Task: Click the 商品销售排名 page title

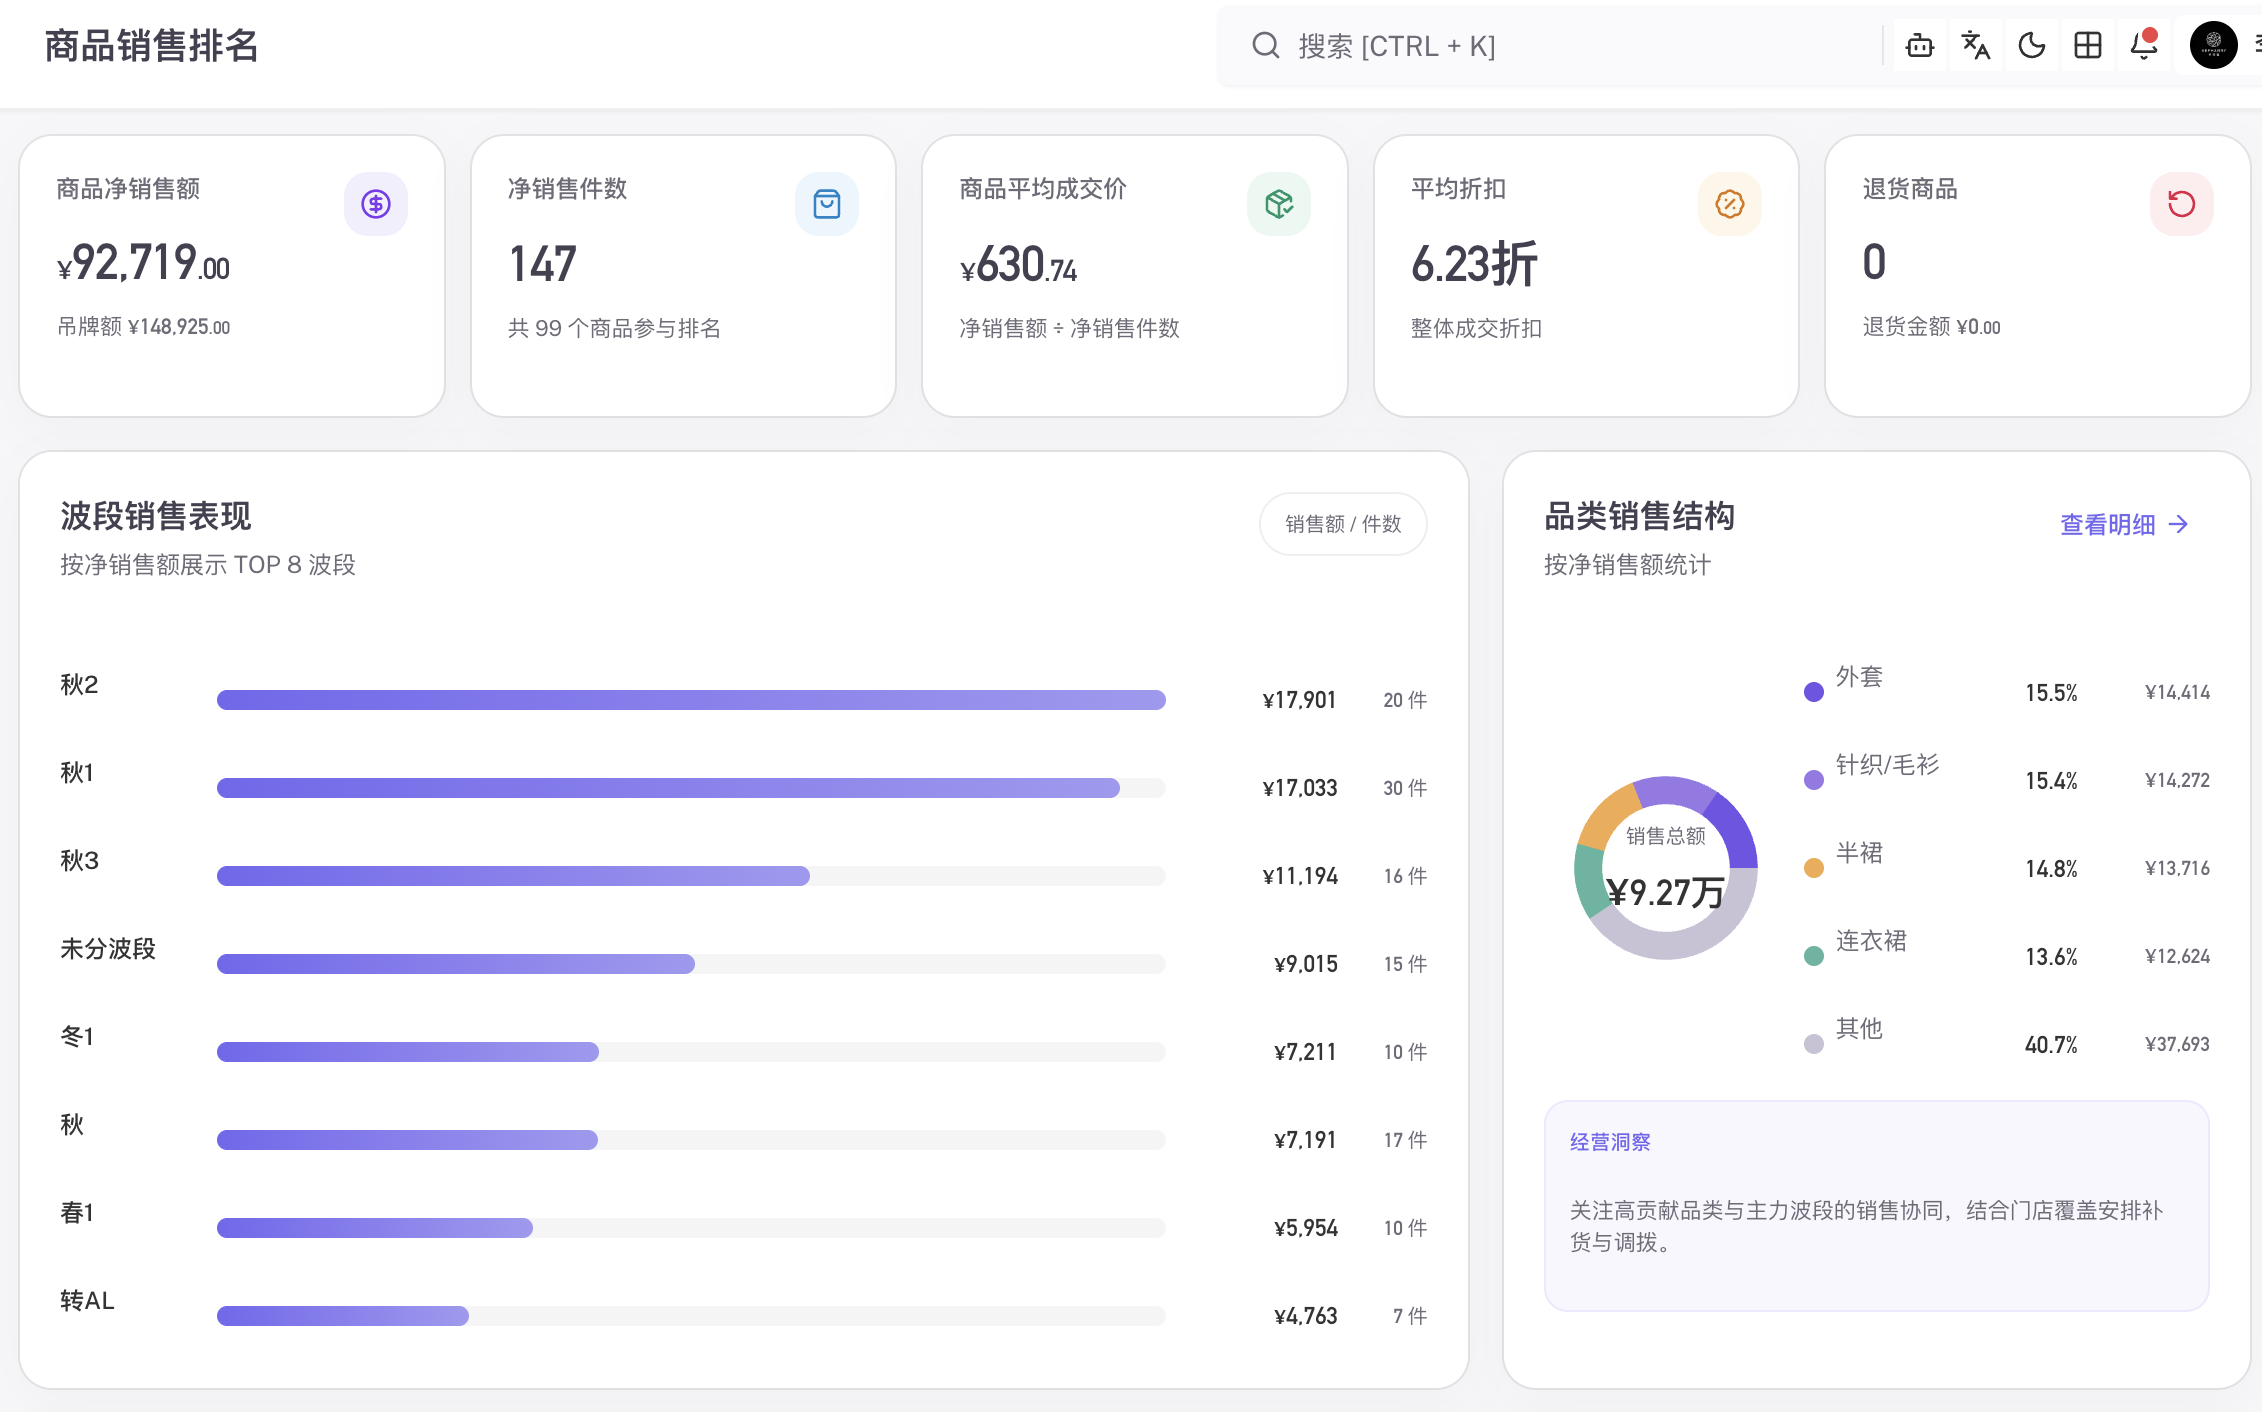Action: click(152, 46)
